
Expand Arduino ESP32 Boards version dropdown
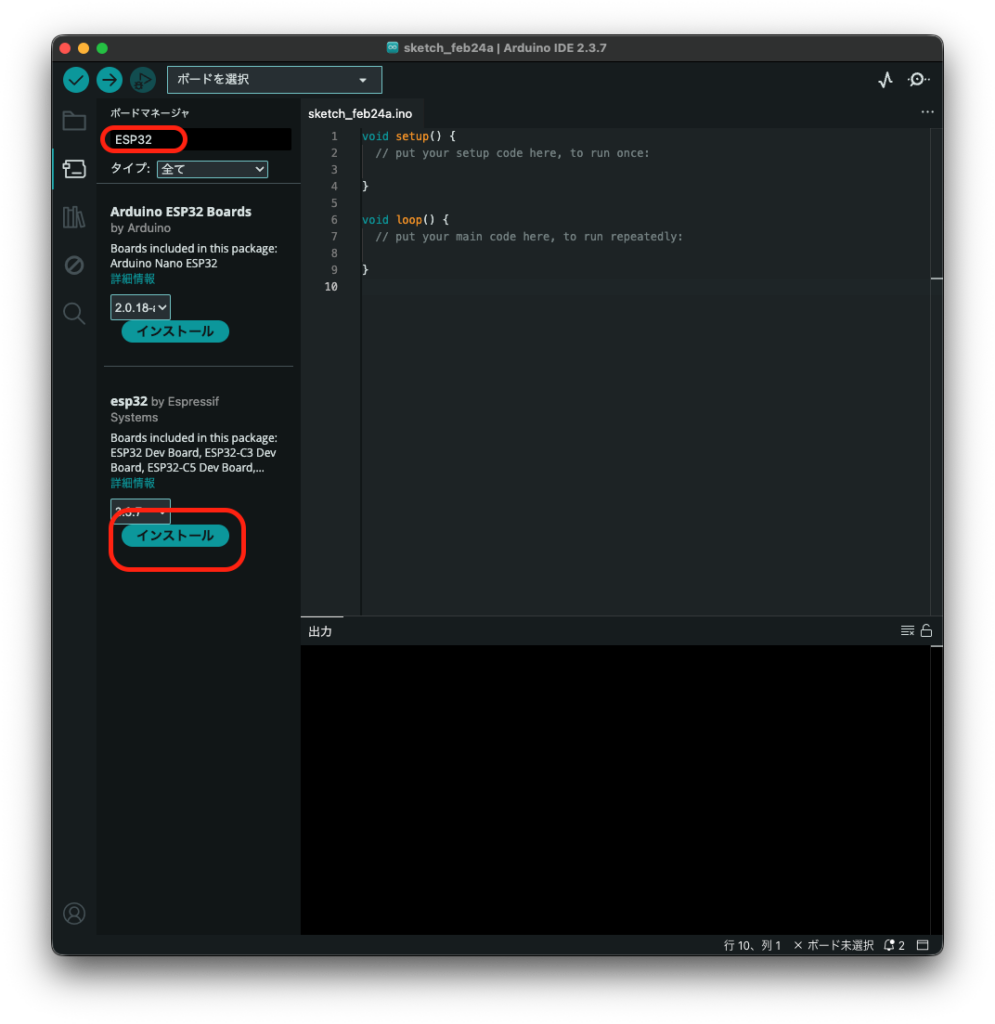tap(140, 307)
